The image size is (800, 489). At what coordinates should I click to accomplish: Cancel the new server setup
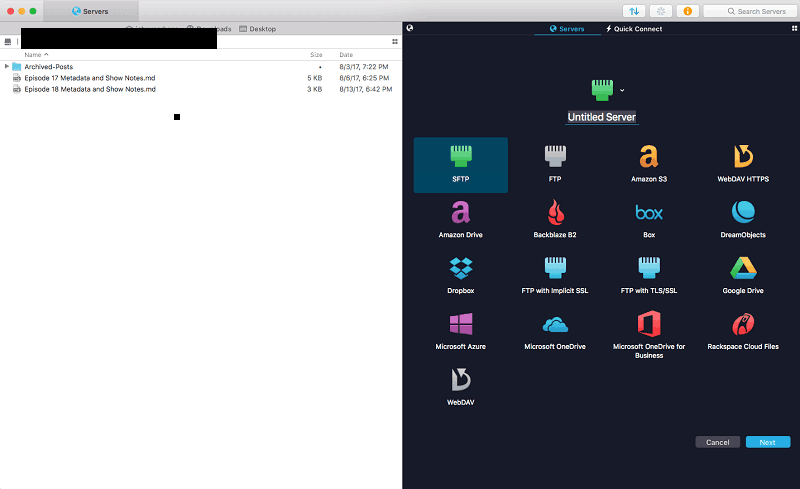(717, 442)
